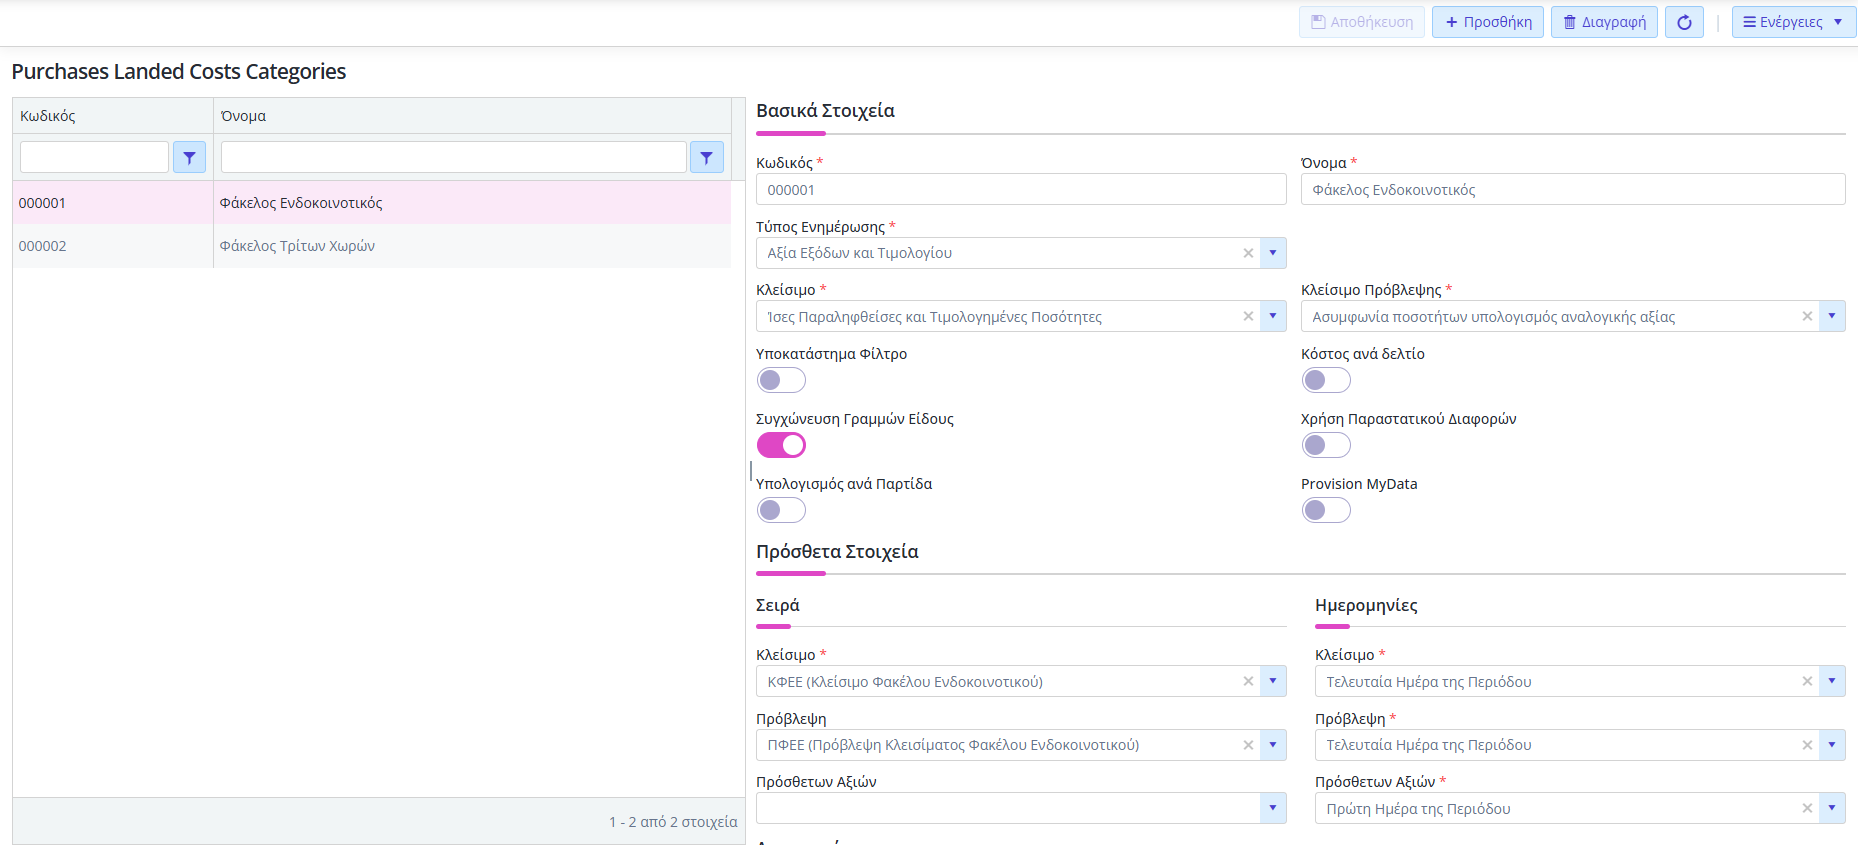Disable the Συγχώνευση Γραμμών Είδους toggle
Image resolution: width=1858 pixels, height=848 pixels.
point(781,445)
